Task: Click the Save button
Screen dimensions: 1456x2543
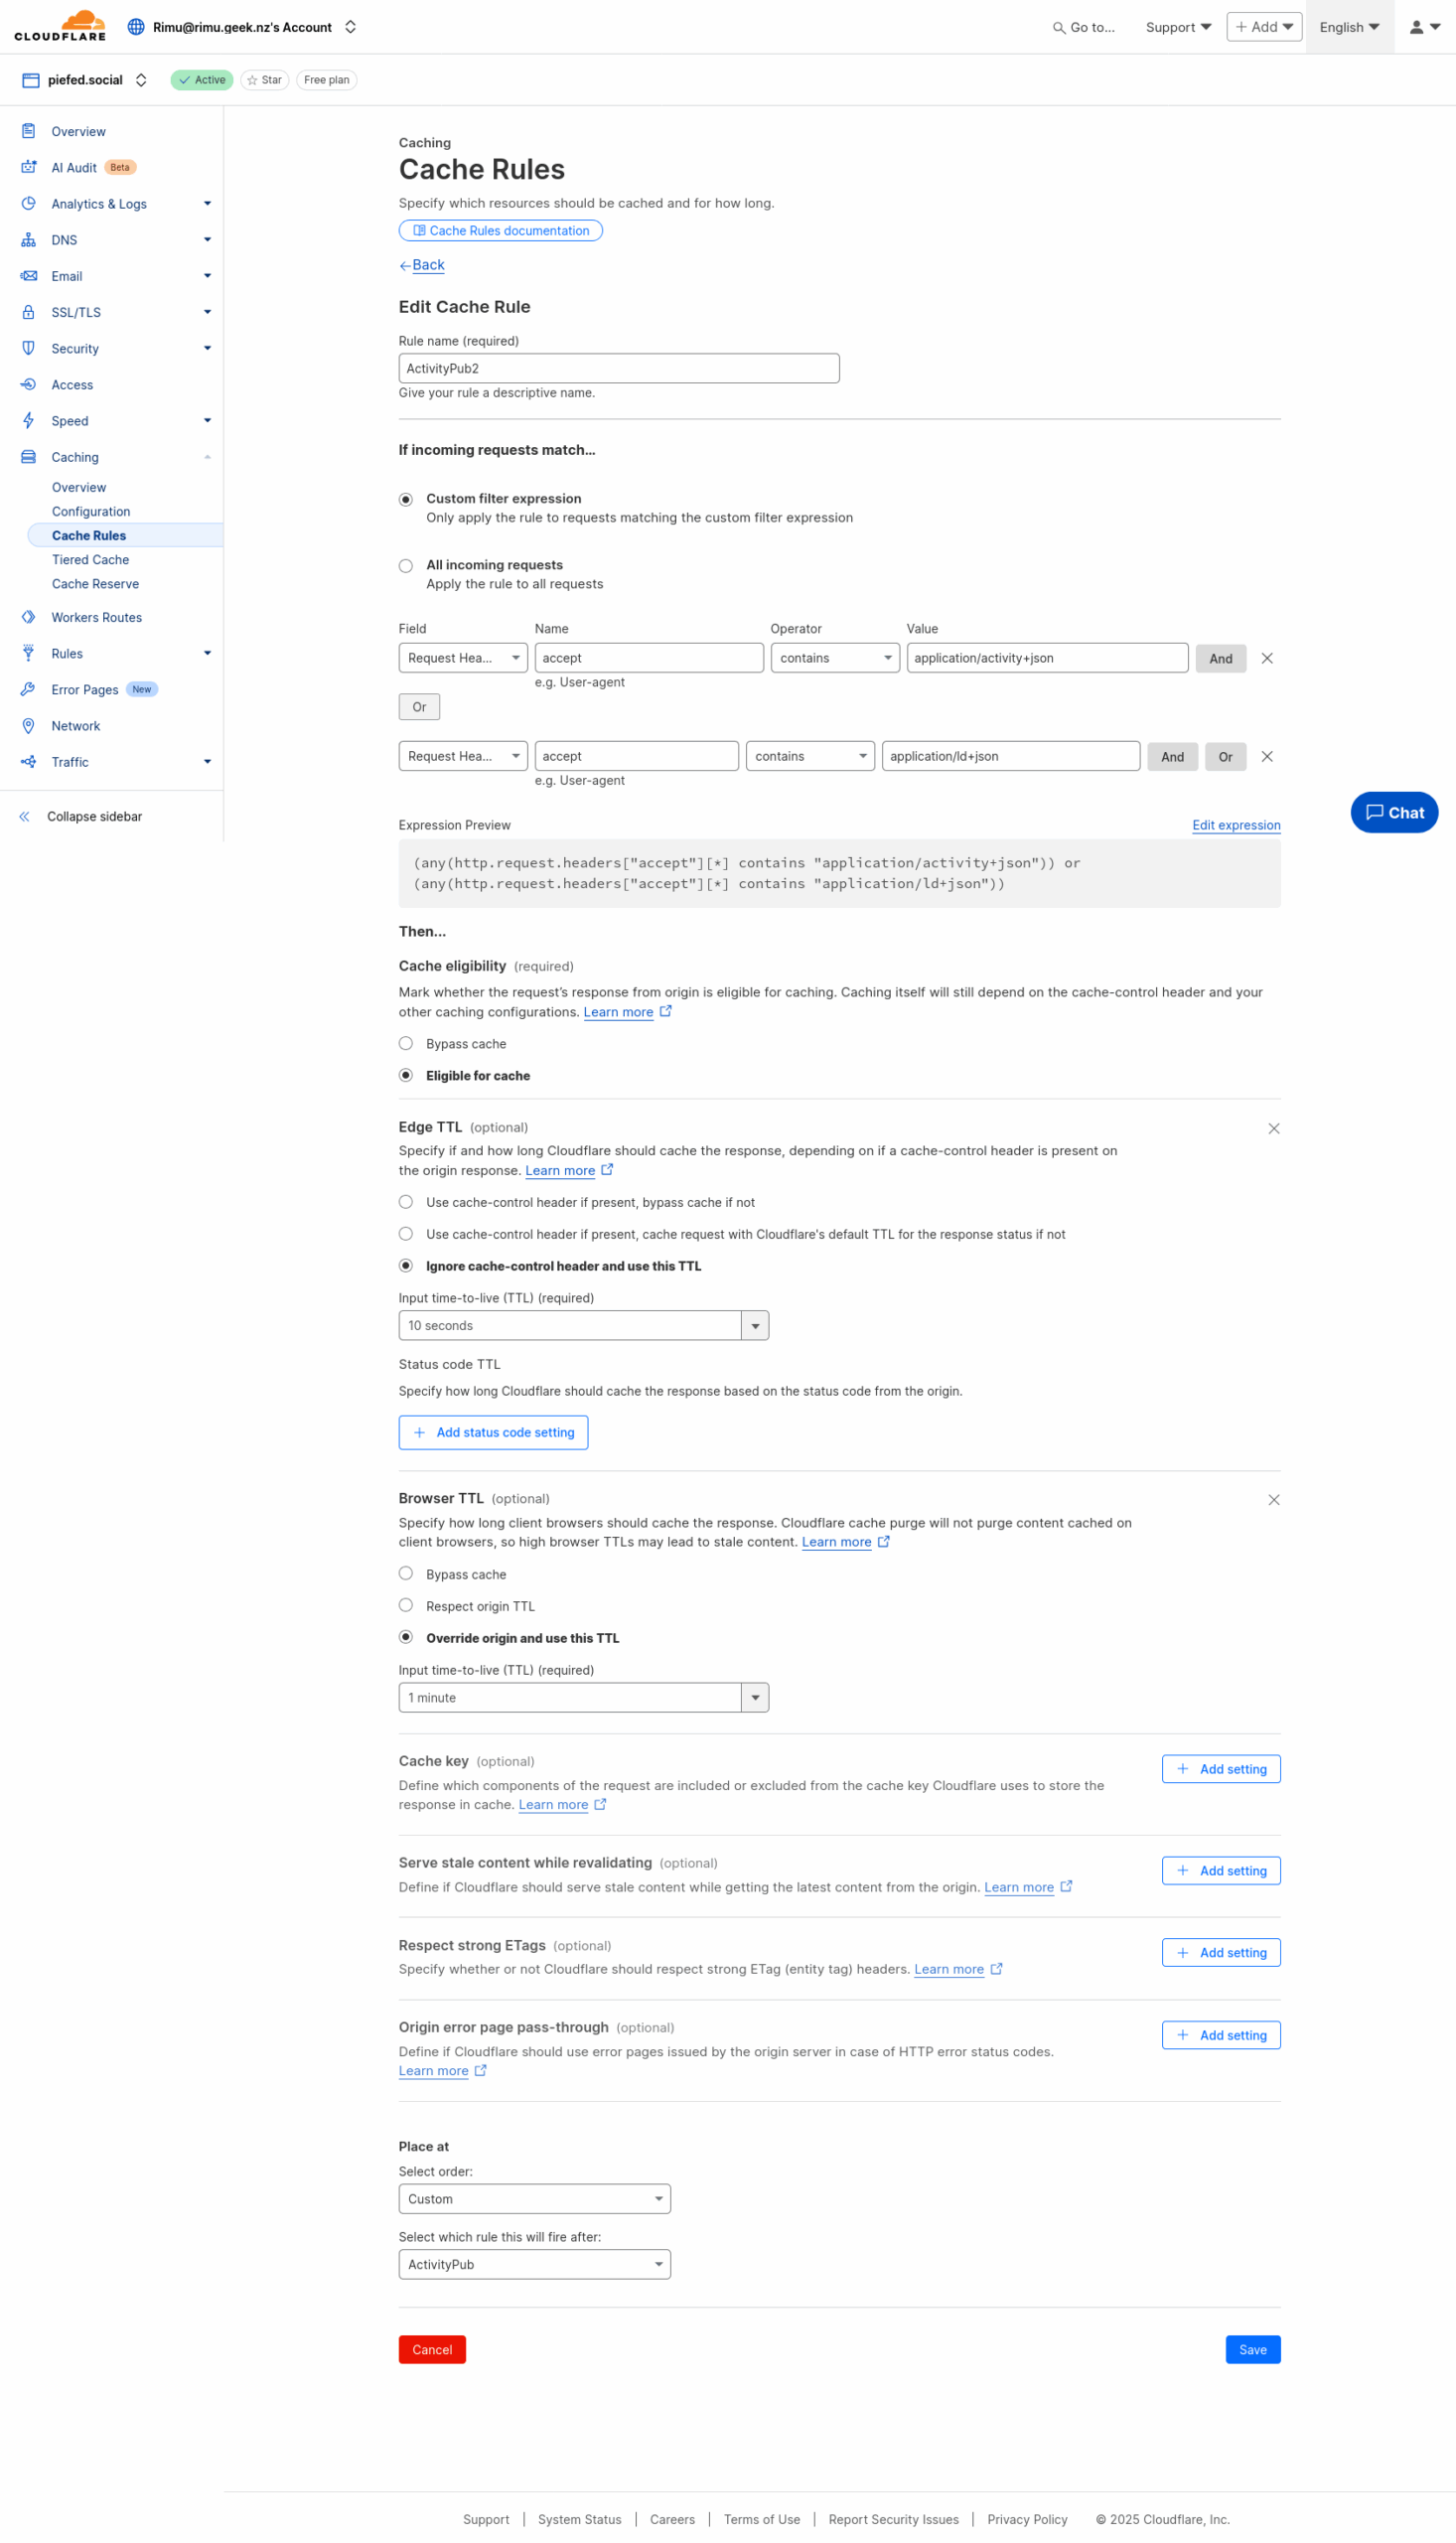Action: [1253, 2349]
